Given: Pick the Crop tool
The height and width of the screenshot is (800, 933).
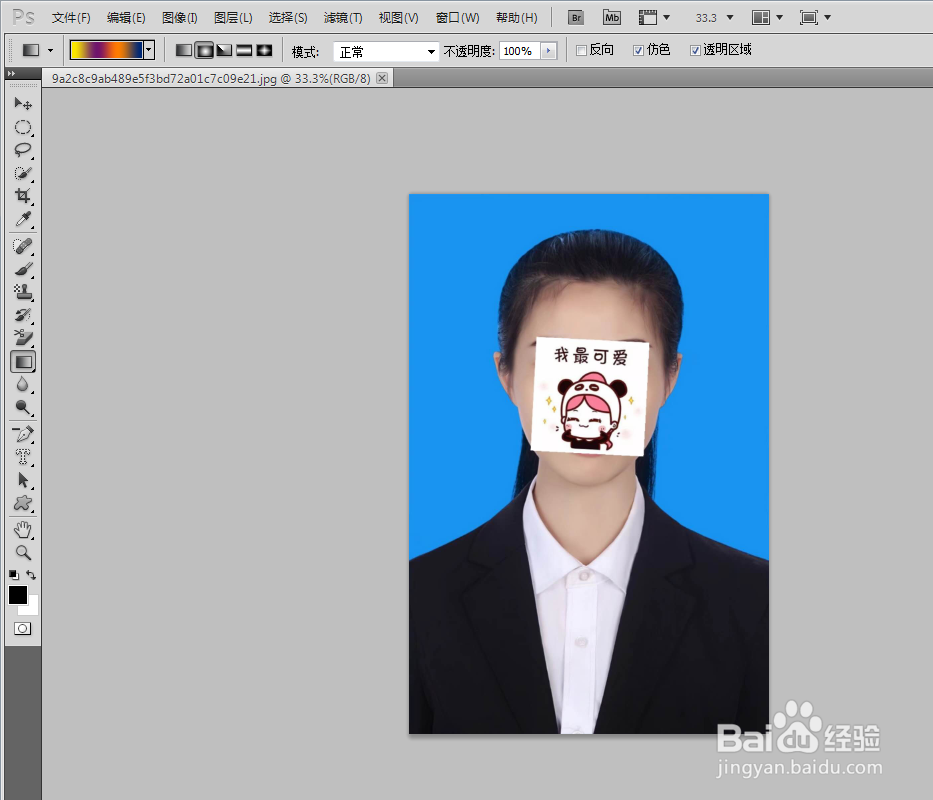Looking at the screenshot, I should tap(23, 197).
